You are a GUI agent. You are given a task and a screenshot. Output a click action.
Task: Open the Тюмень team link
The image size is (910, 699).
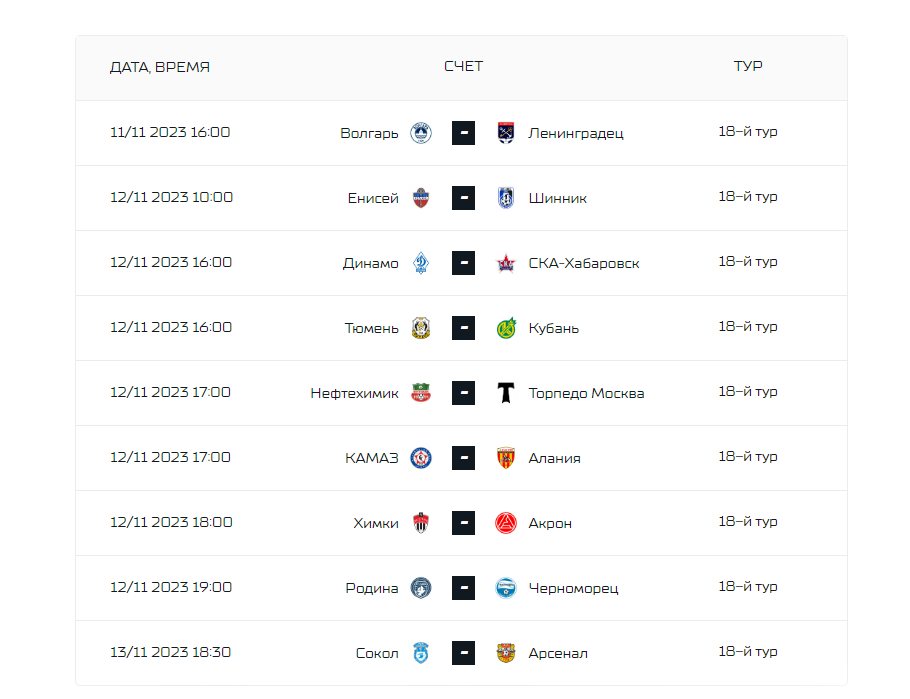pyautogui.click(x=371, y=329)
